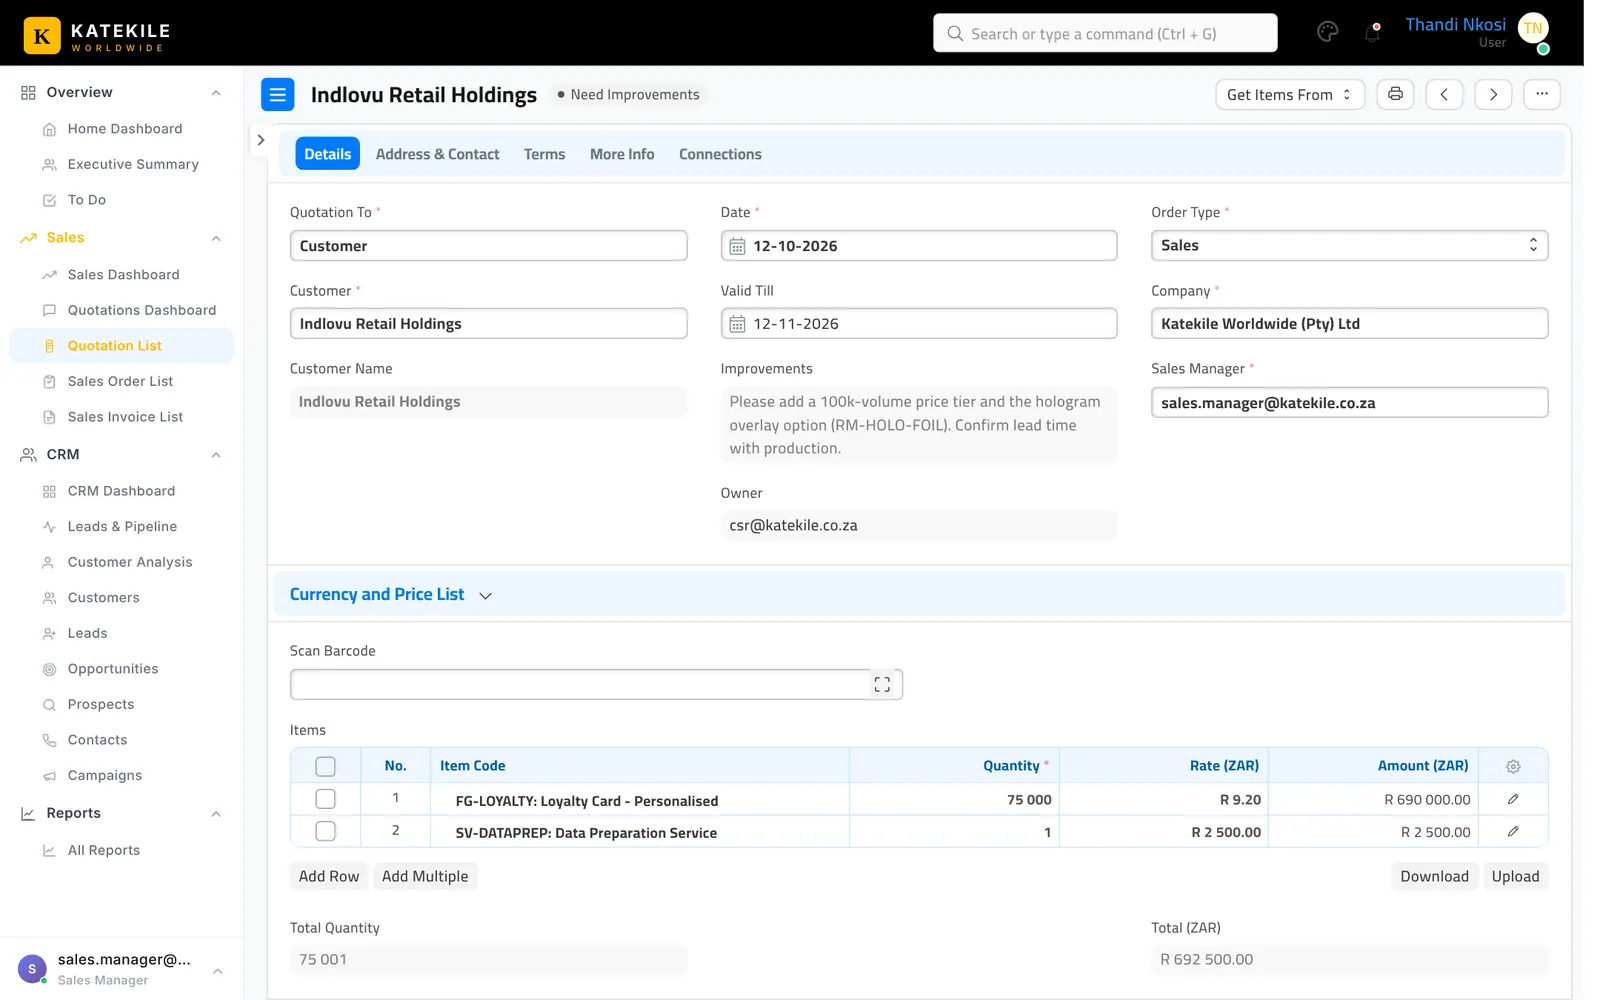
Task: Click the Katekile Worldwide logo
Action: point(97,36)
